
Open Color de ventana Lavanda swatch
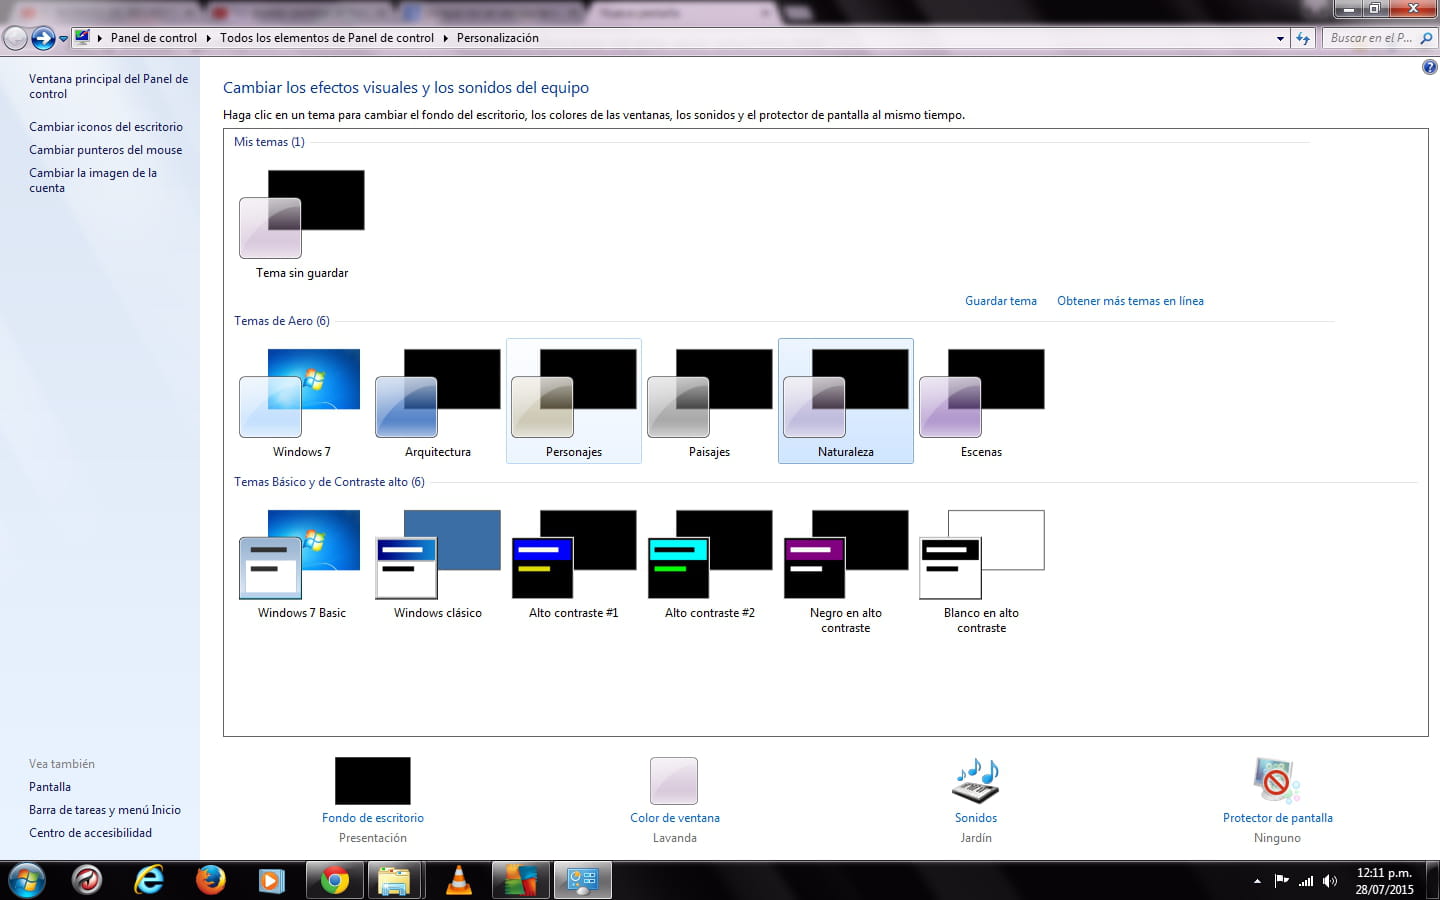[x=674, y=781]
